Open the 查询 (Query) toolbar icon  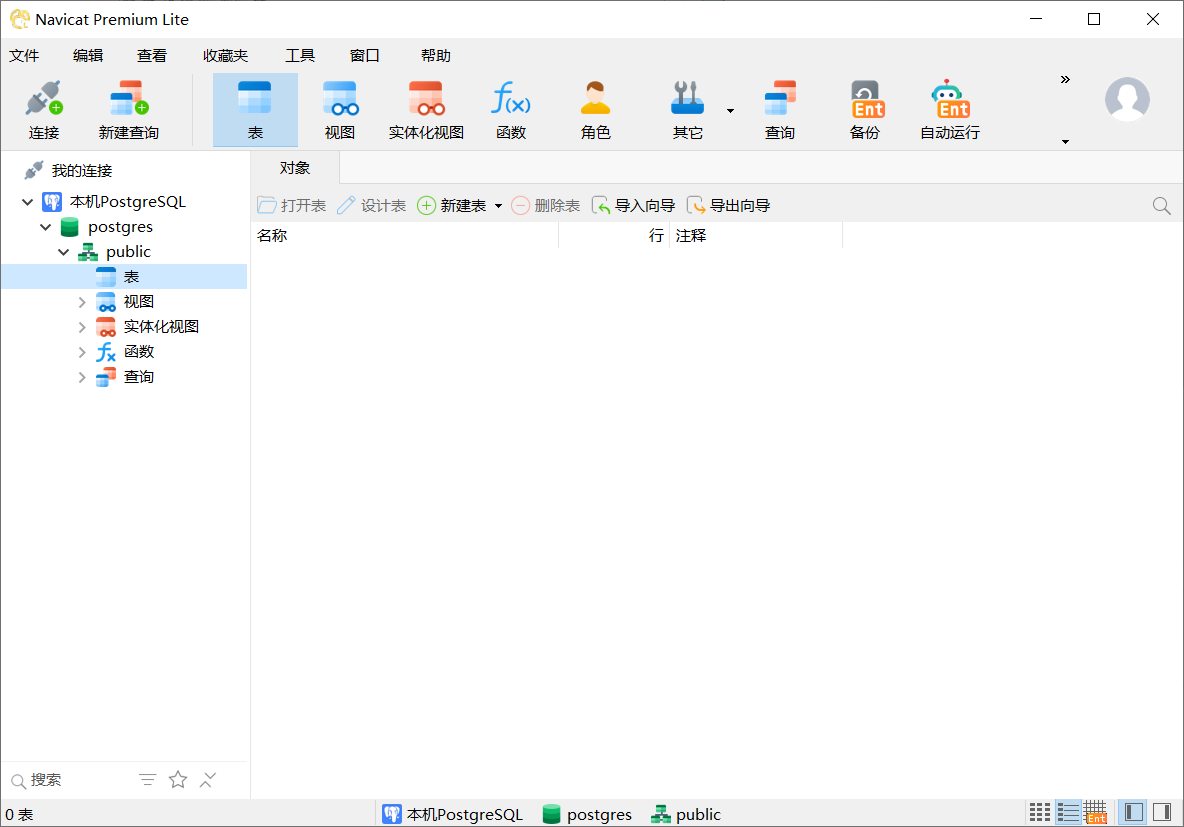779,110
